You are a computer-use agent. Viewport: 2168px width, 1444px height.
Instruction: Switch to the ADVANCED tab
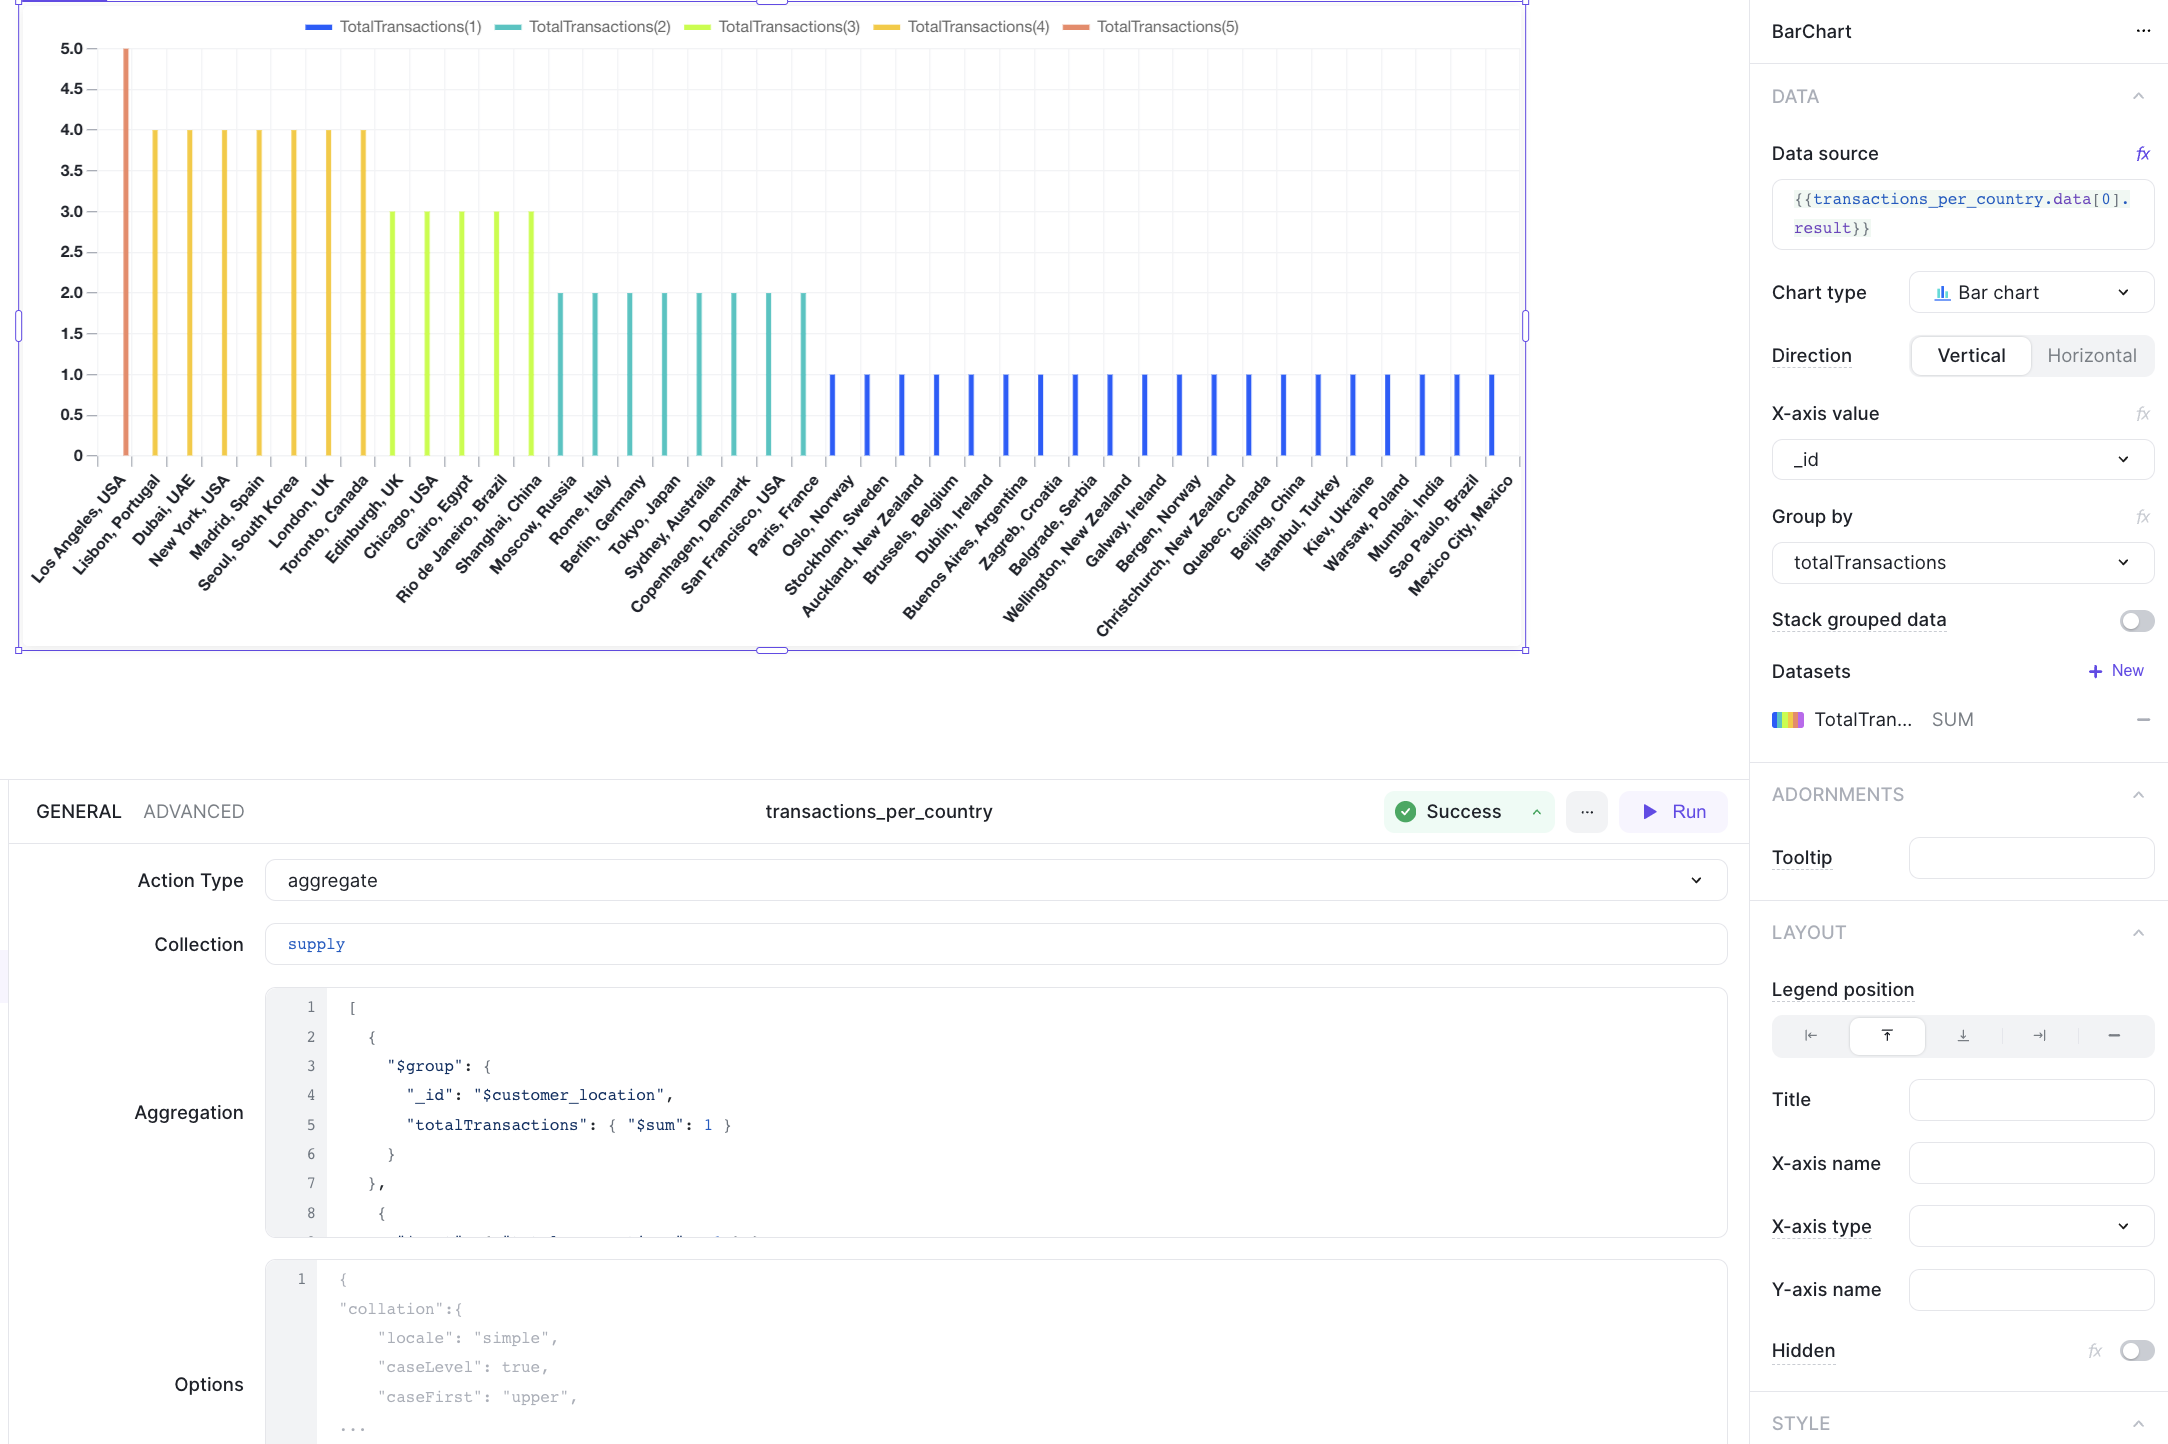[x=194, y=812]
